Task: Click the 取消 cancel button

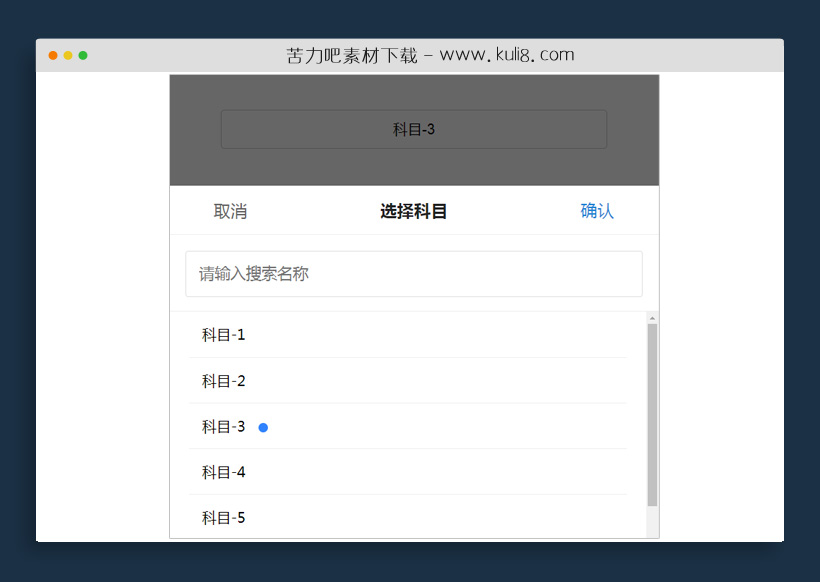Action: pyautogui.click(x=231, y=211)
